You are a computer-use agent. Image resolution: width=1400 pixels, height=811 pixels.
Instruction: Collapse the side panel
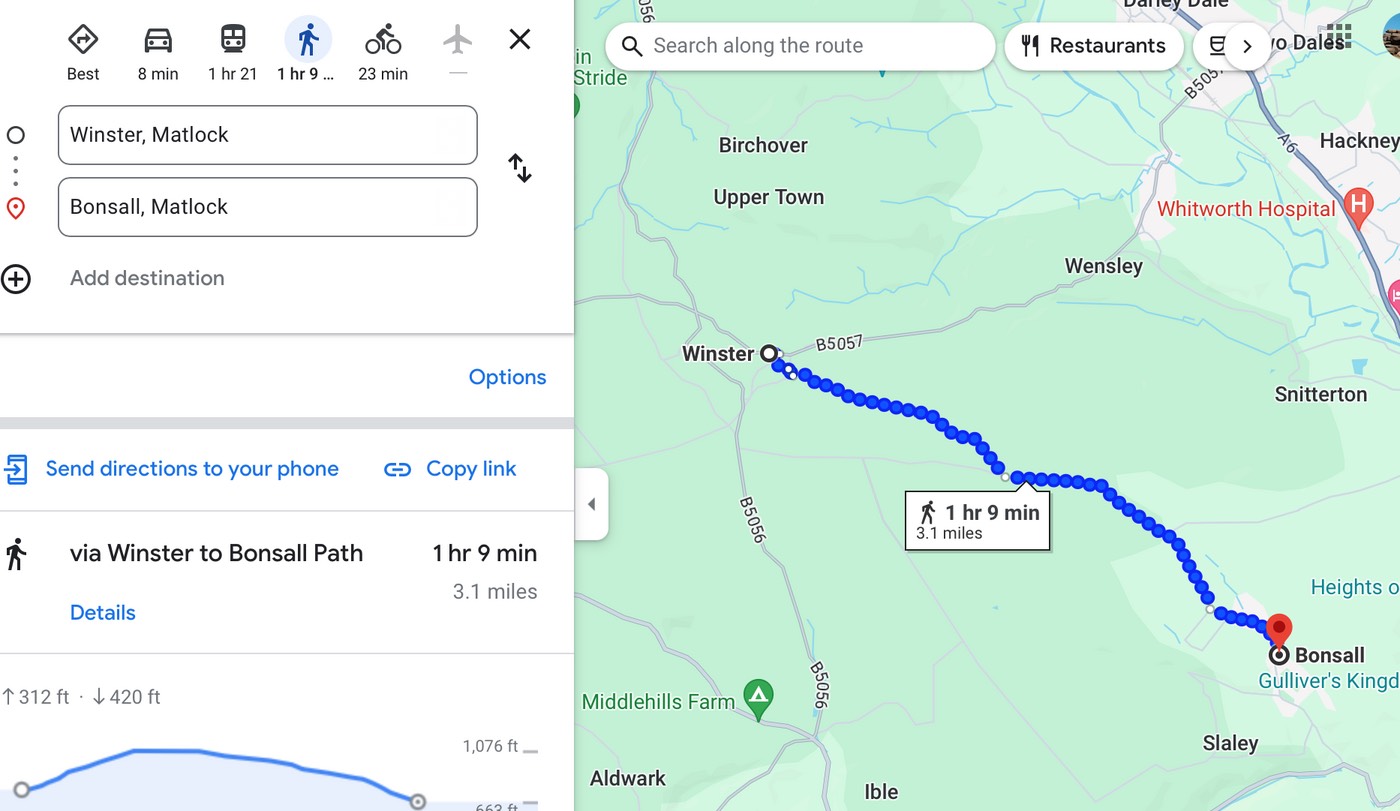pos(591,504)
